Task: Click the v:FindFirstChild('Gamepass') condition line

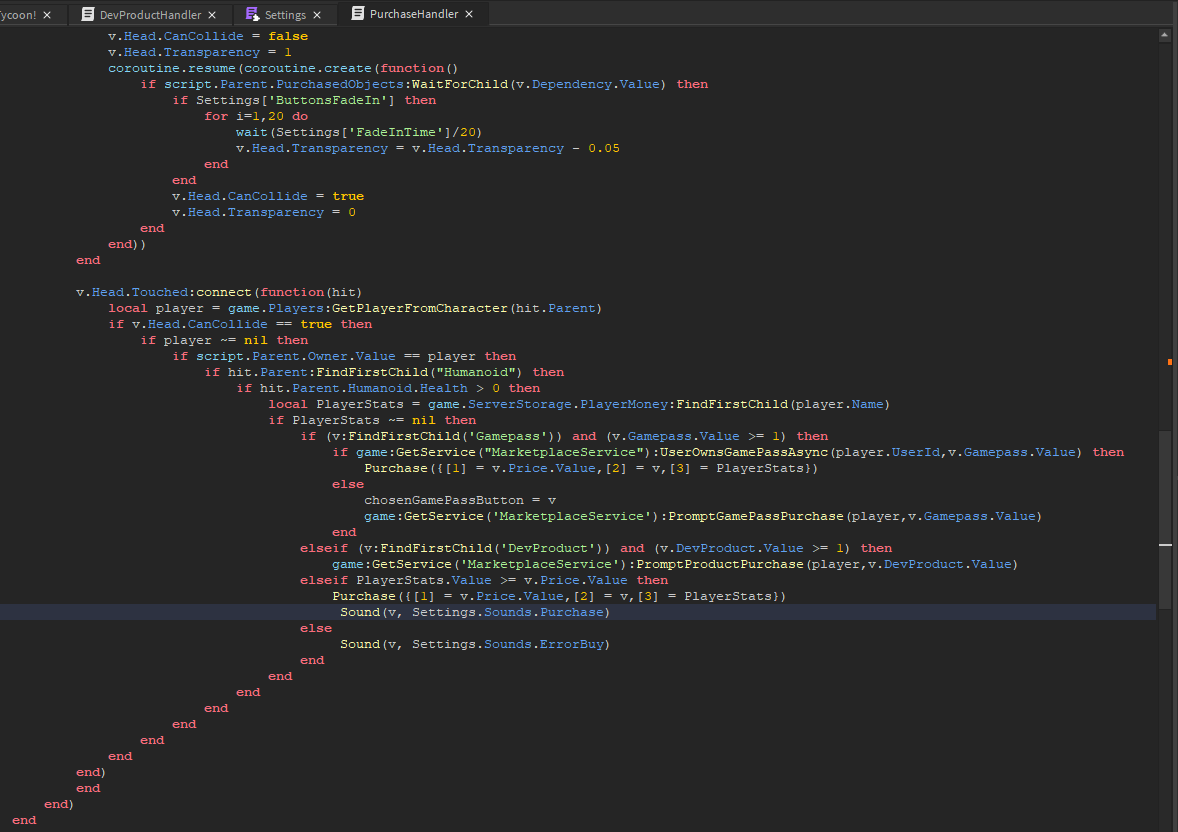Action: (564, 436)
